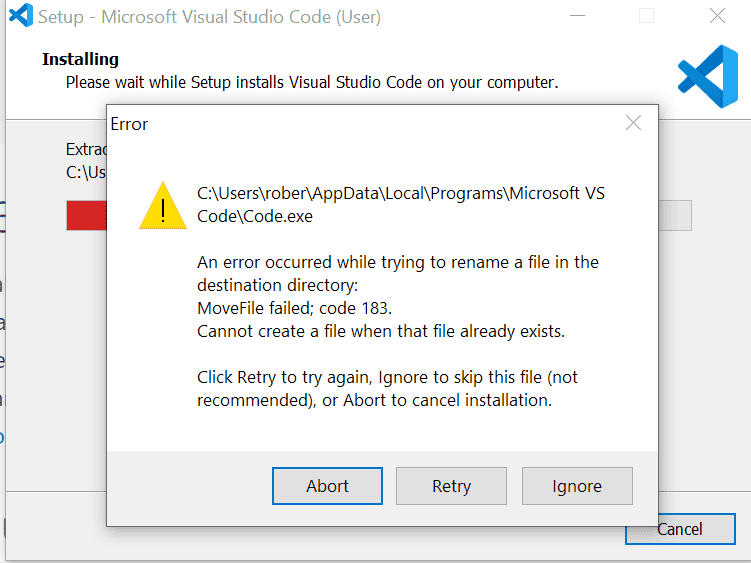Close the Error dialog with its X
The image size is (751, 563).
pyautogui.click(x=633, y=123)
